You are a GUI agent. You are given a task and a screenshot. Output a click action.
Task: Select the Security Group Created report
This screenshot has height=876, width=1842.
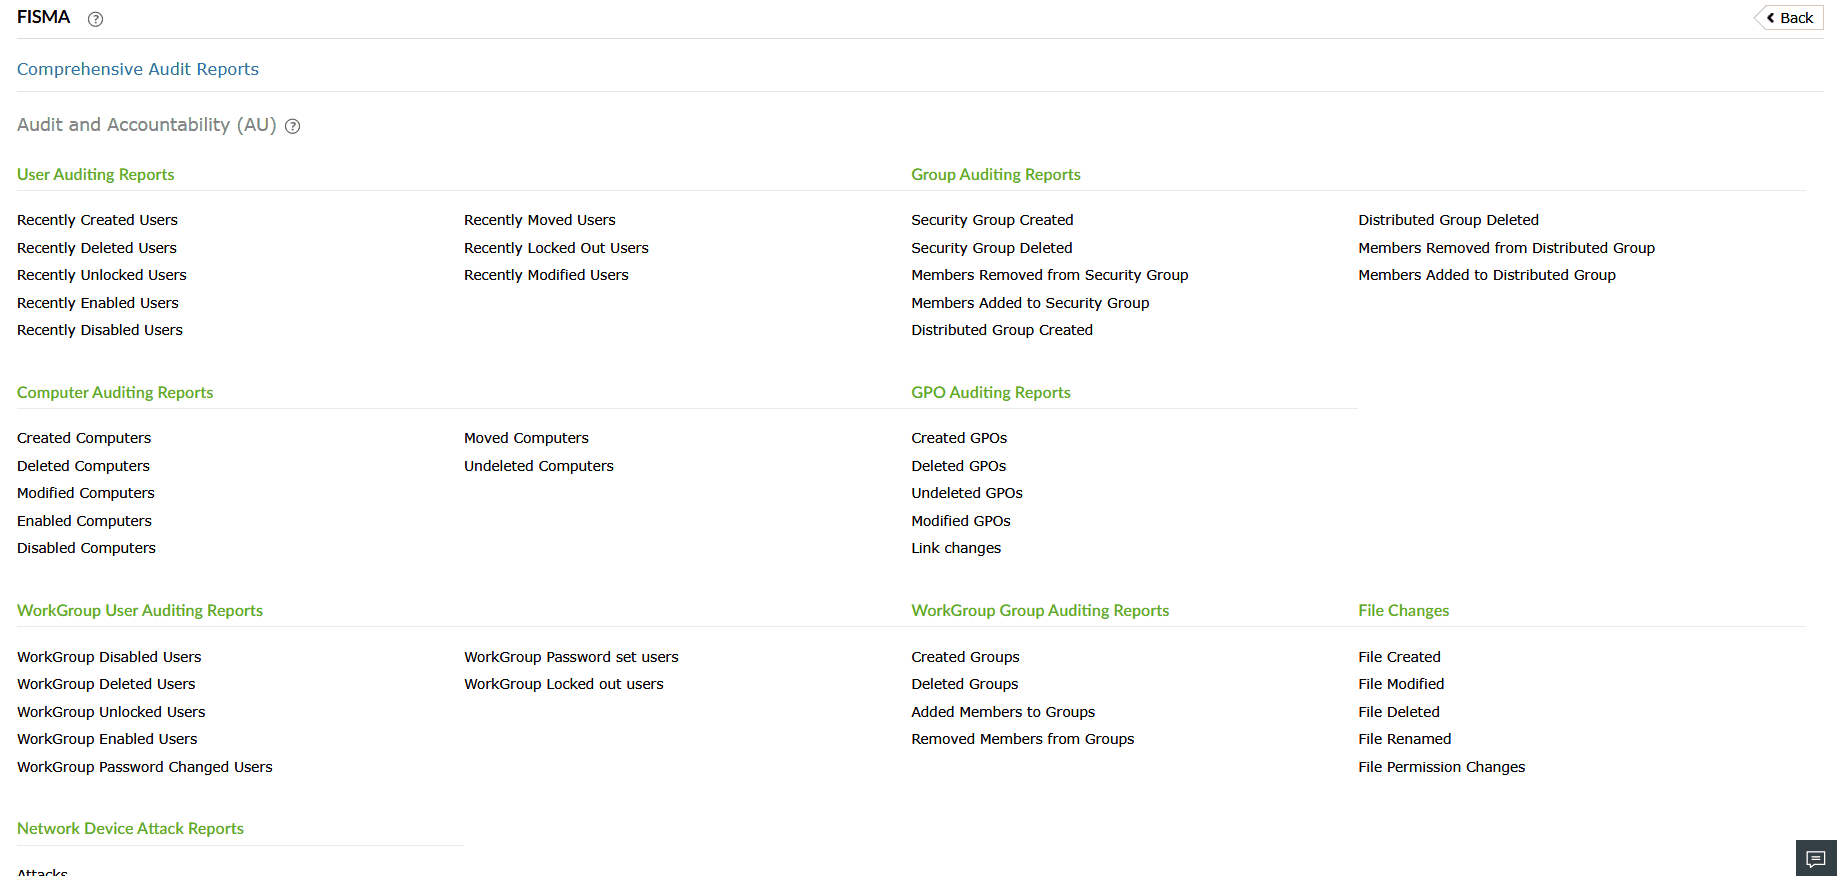click(992, 220)
